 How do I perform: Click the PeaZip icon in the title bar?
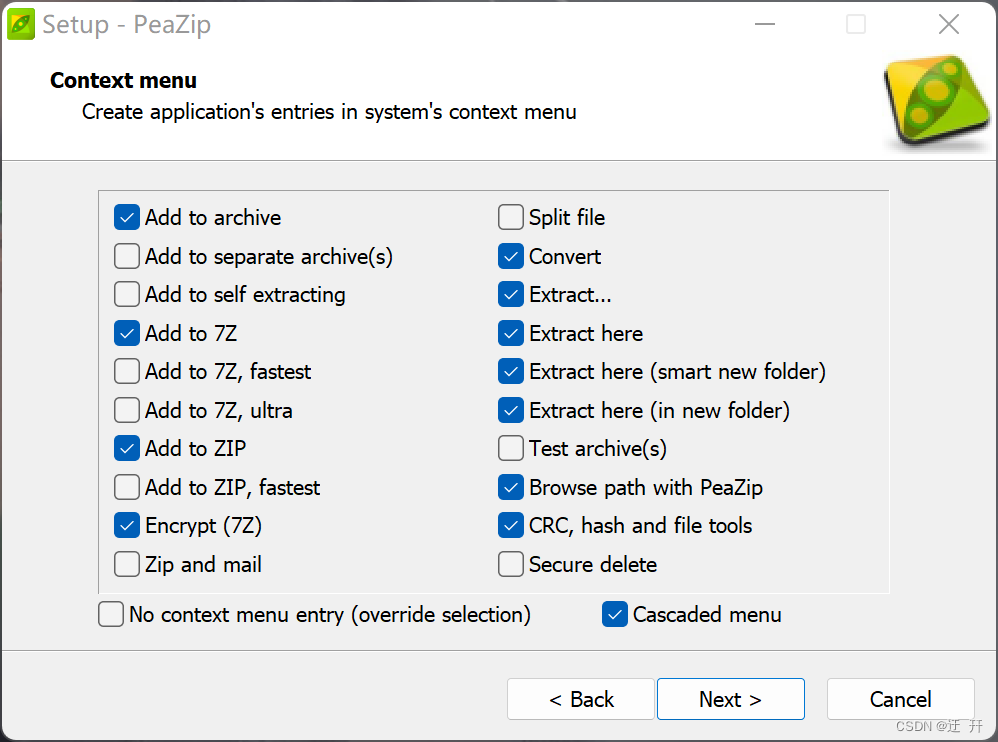20,23
